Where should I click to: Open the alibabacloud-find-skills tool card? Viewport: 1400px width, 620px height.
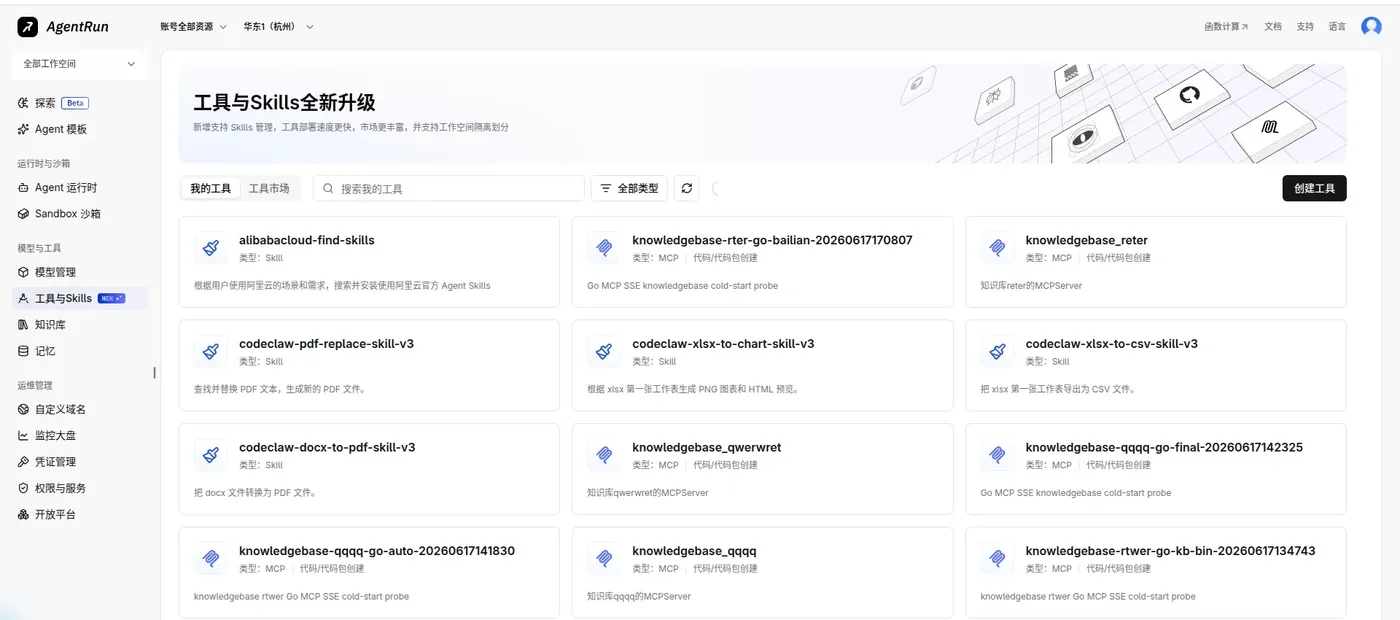[369, 264]
